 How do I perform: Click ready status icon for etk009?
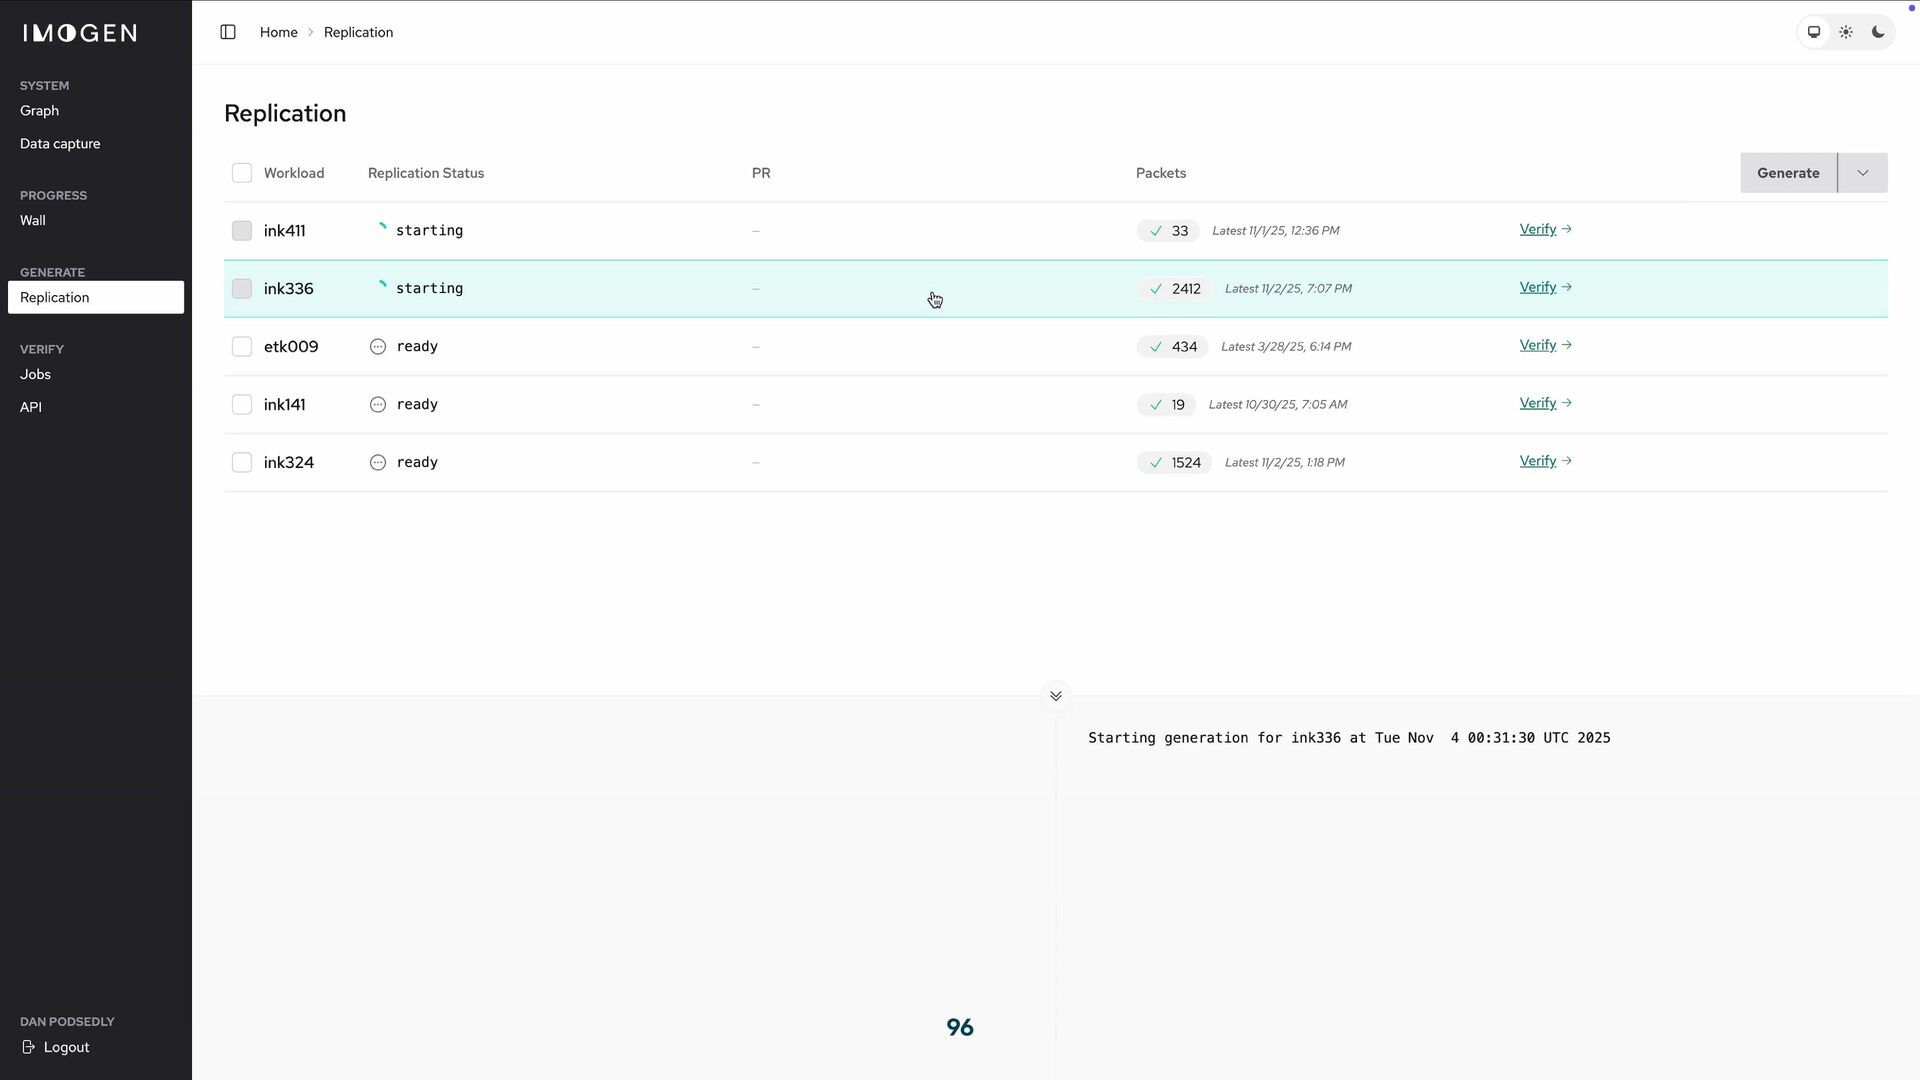tap(378, 347)
